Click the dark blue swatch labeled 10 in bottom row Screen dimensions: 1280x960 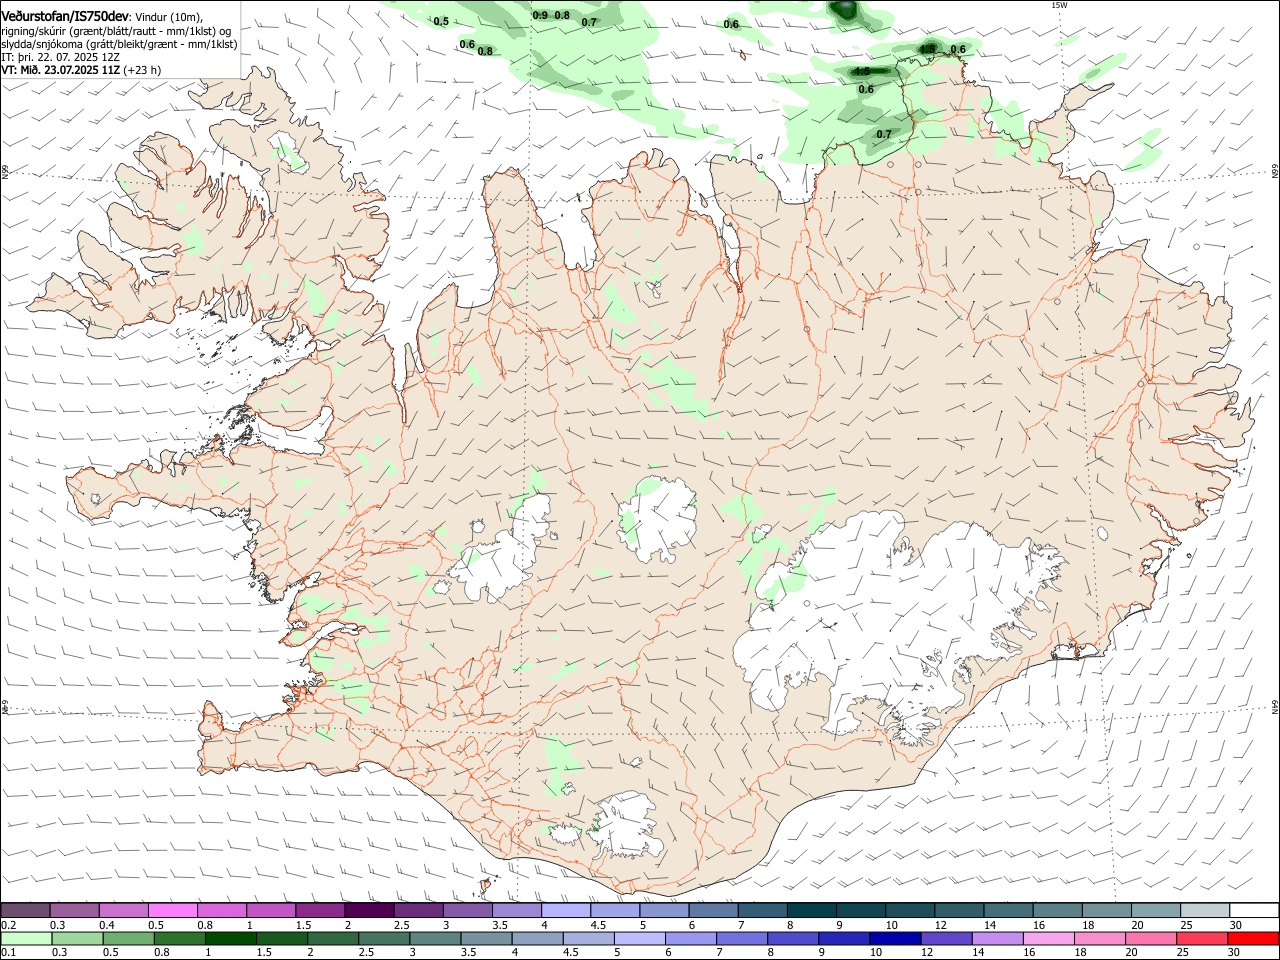[x=895, y=938]
